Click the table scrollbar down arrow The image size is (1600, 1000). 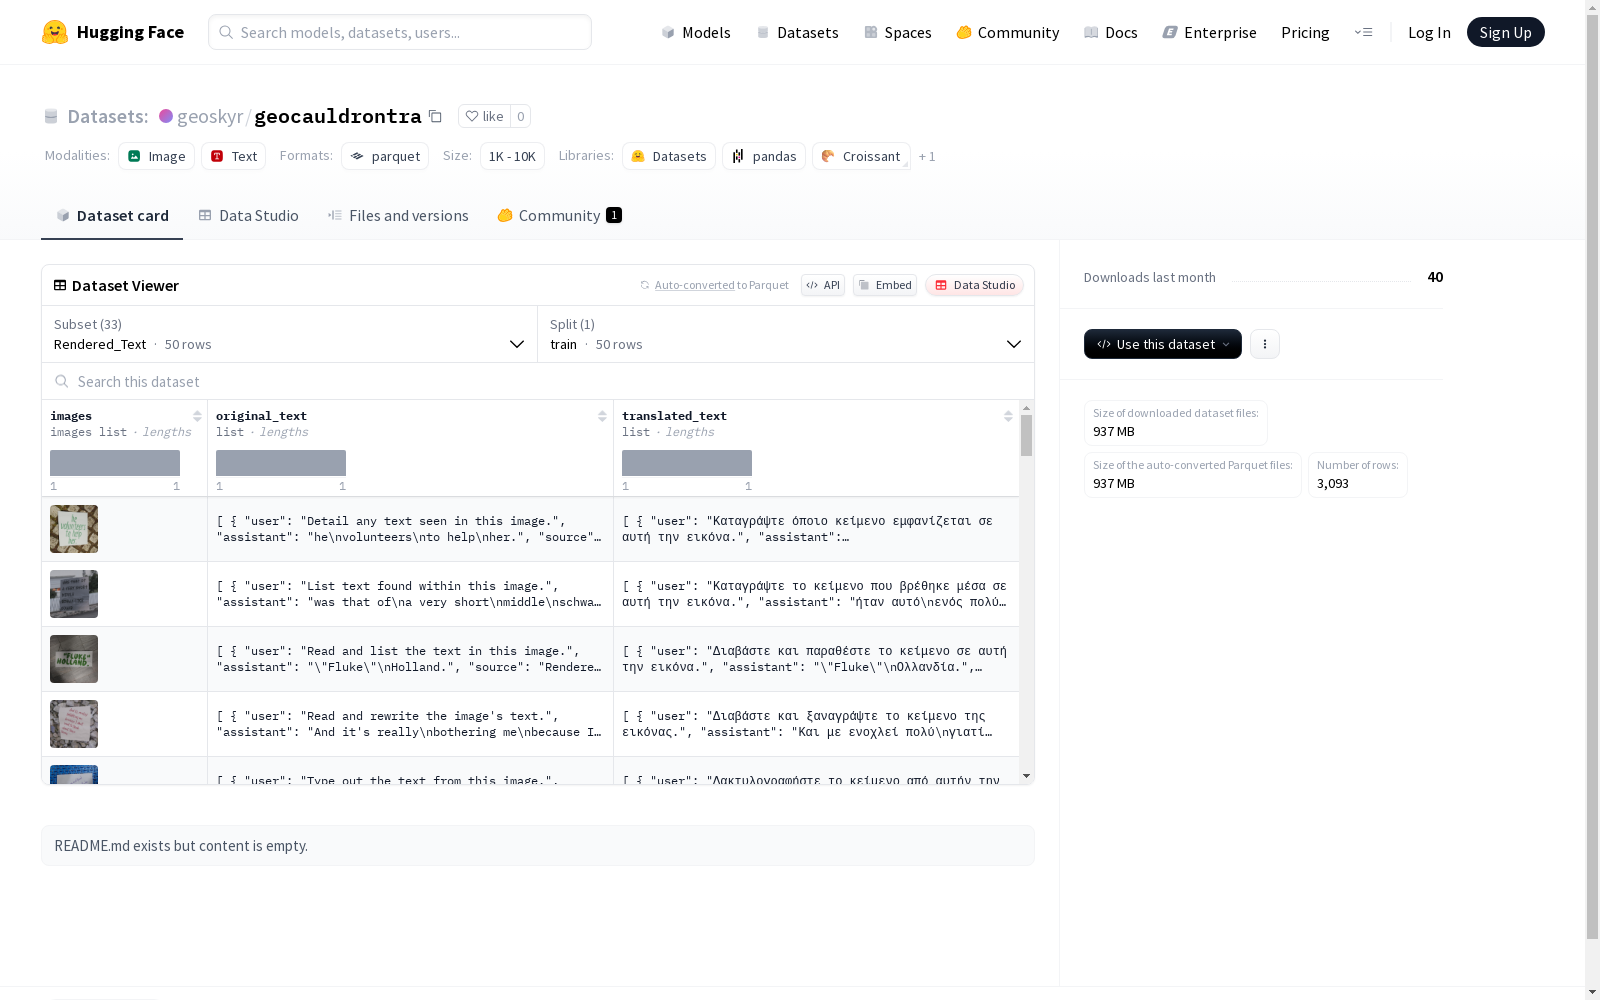pyautogui.click(x=1026, y=776)
